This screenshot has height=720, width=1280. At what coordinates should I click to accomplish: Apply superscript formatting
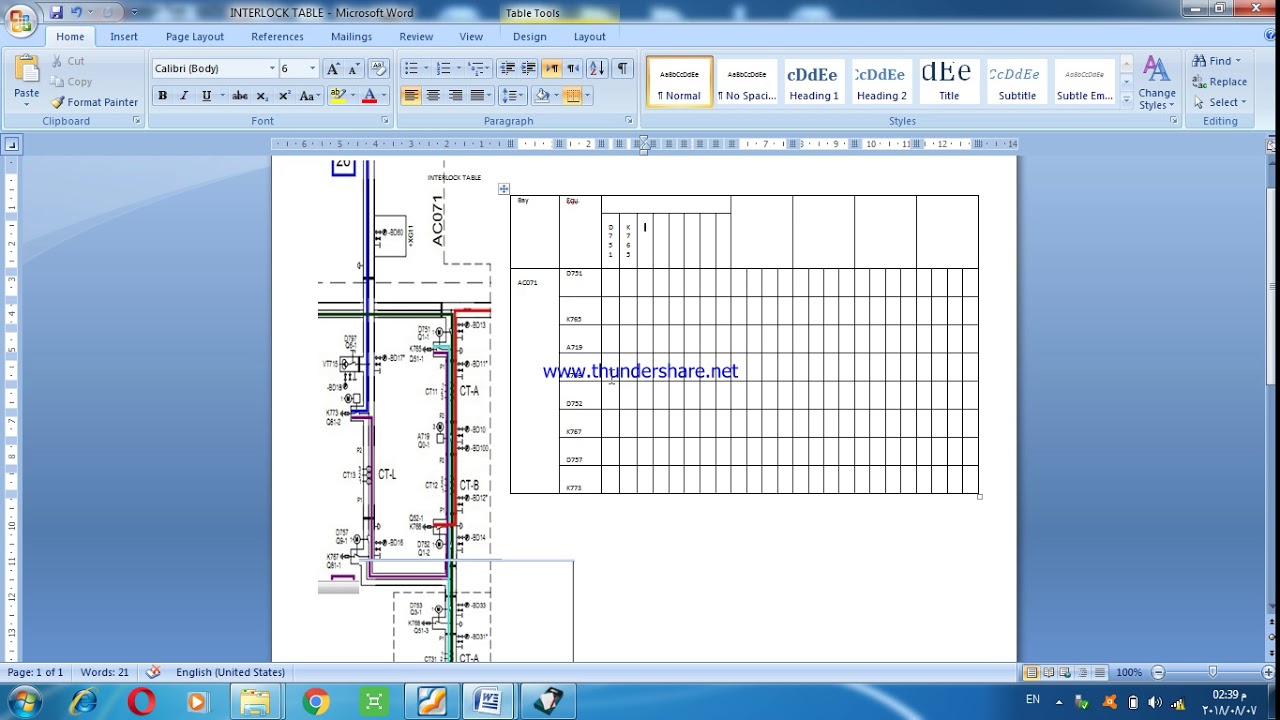(x=284, y=96)
